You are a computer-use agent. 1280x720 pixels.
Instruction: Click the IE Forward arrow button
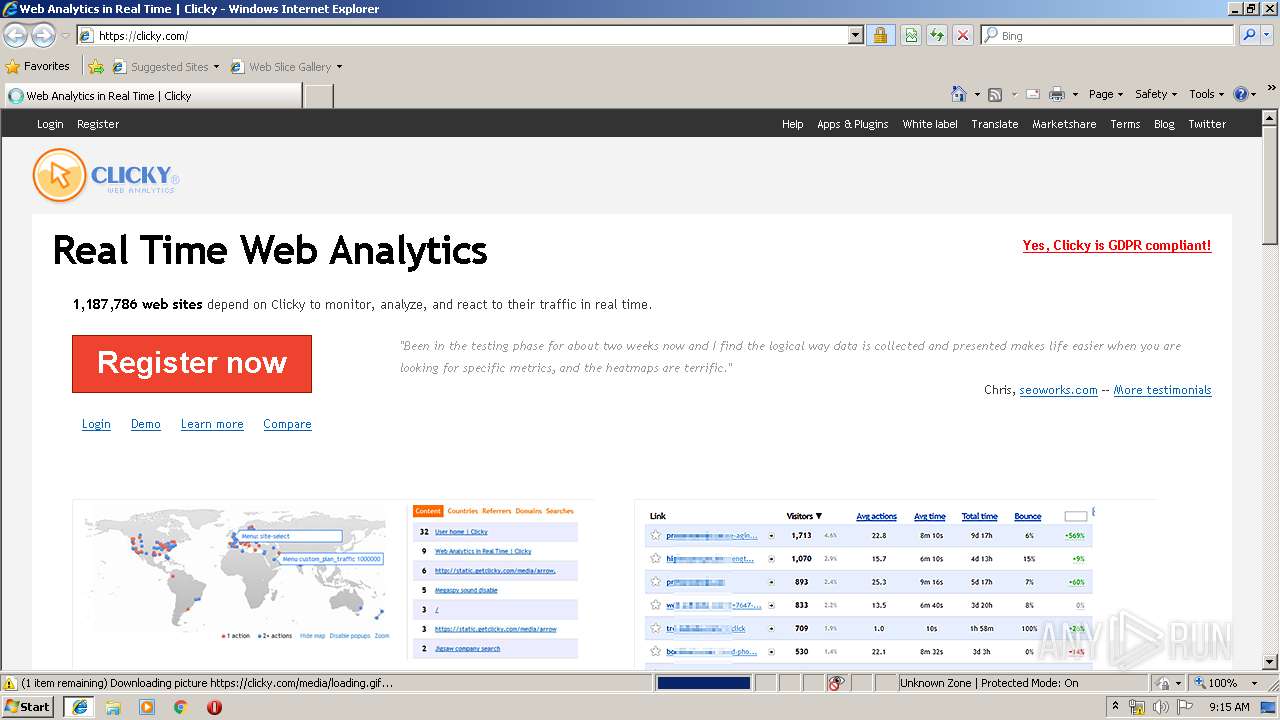point(43,35)
